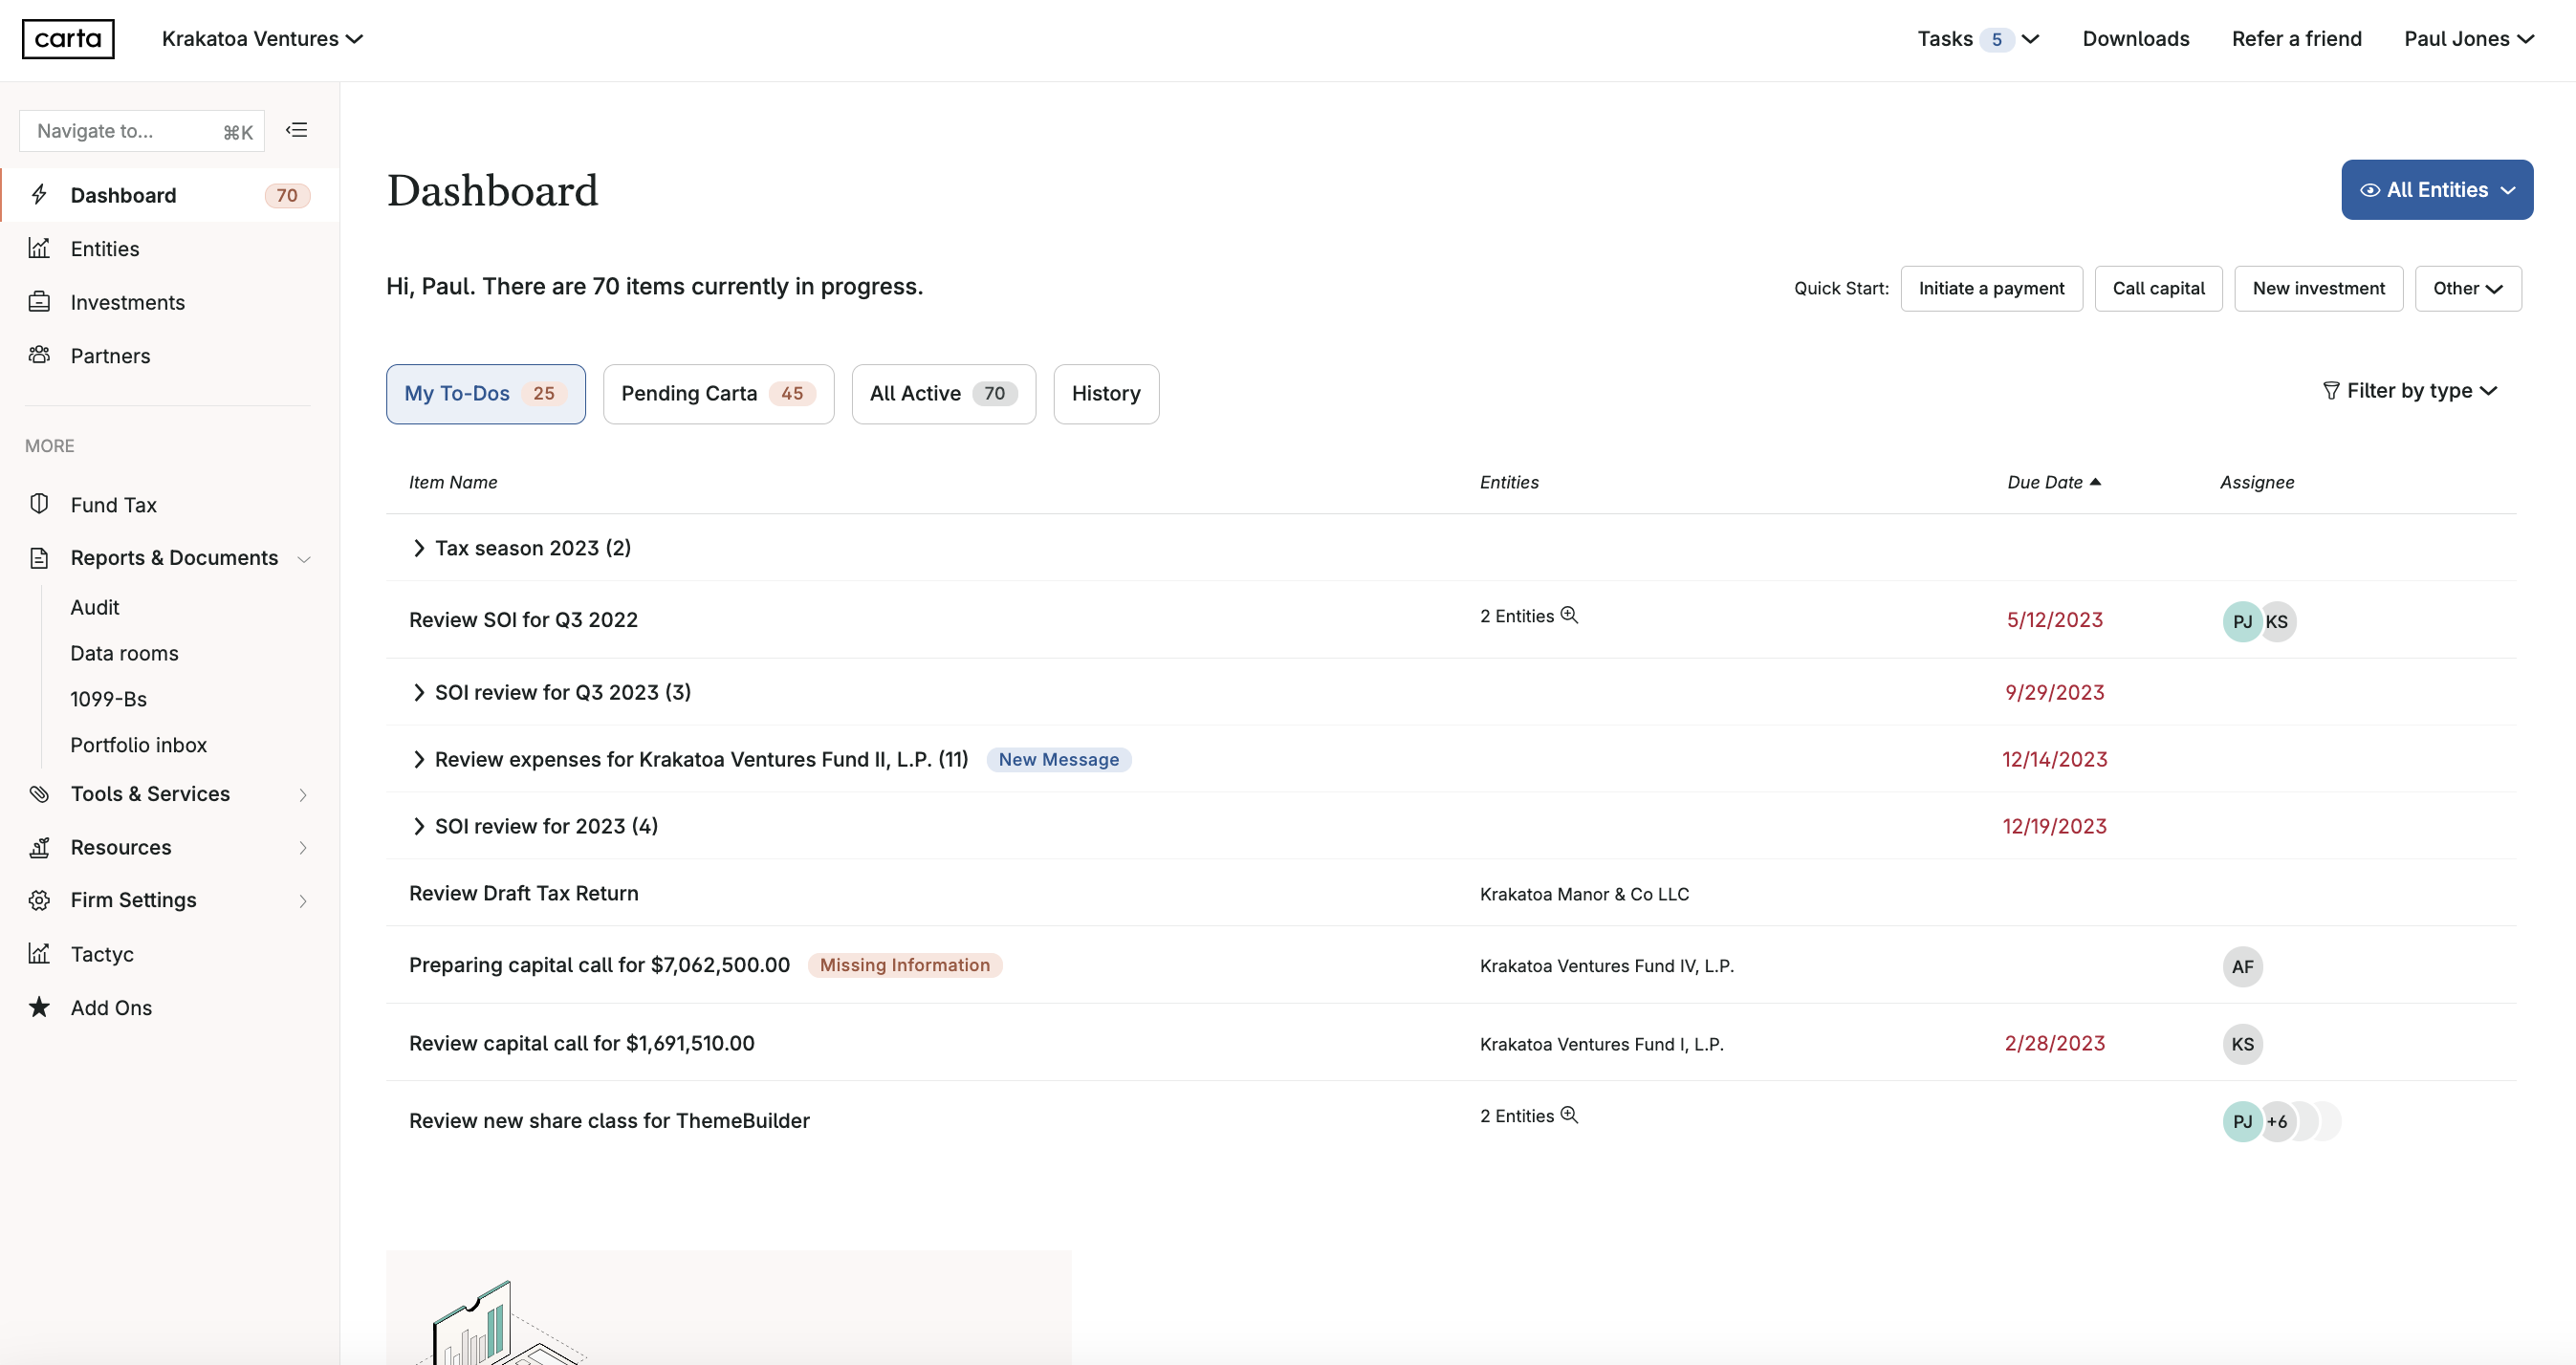Toggle the All Entities visibility selector

2436,190
